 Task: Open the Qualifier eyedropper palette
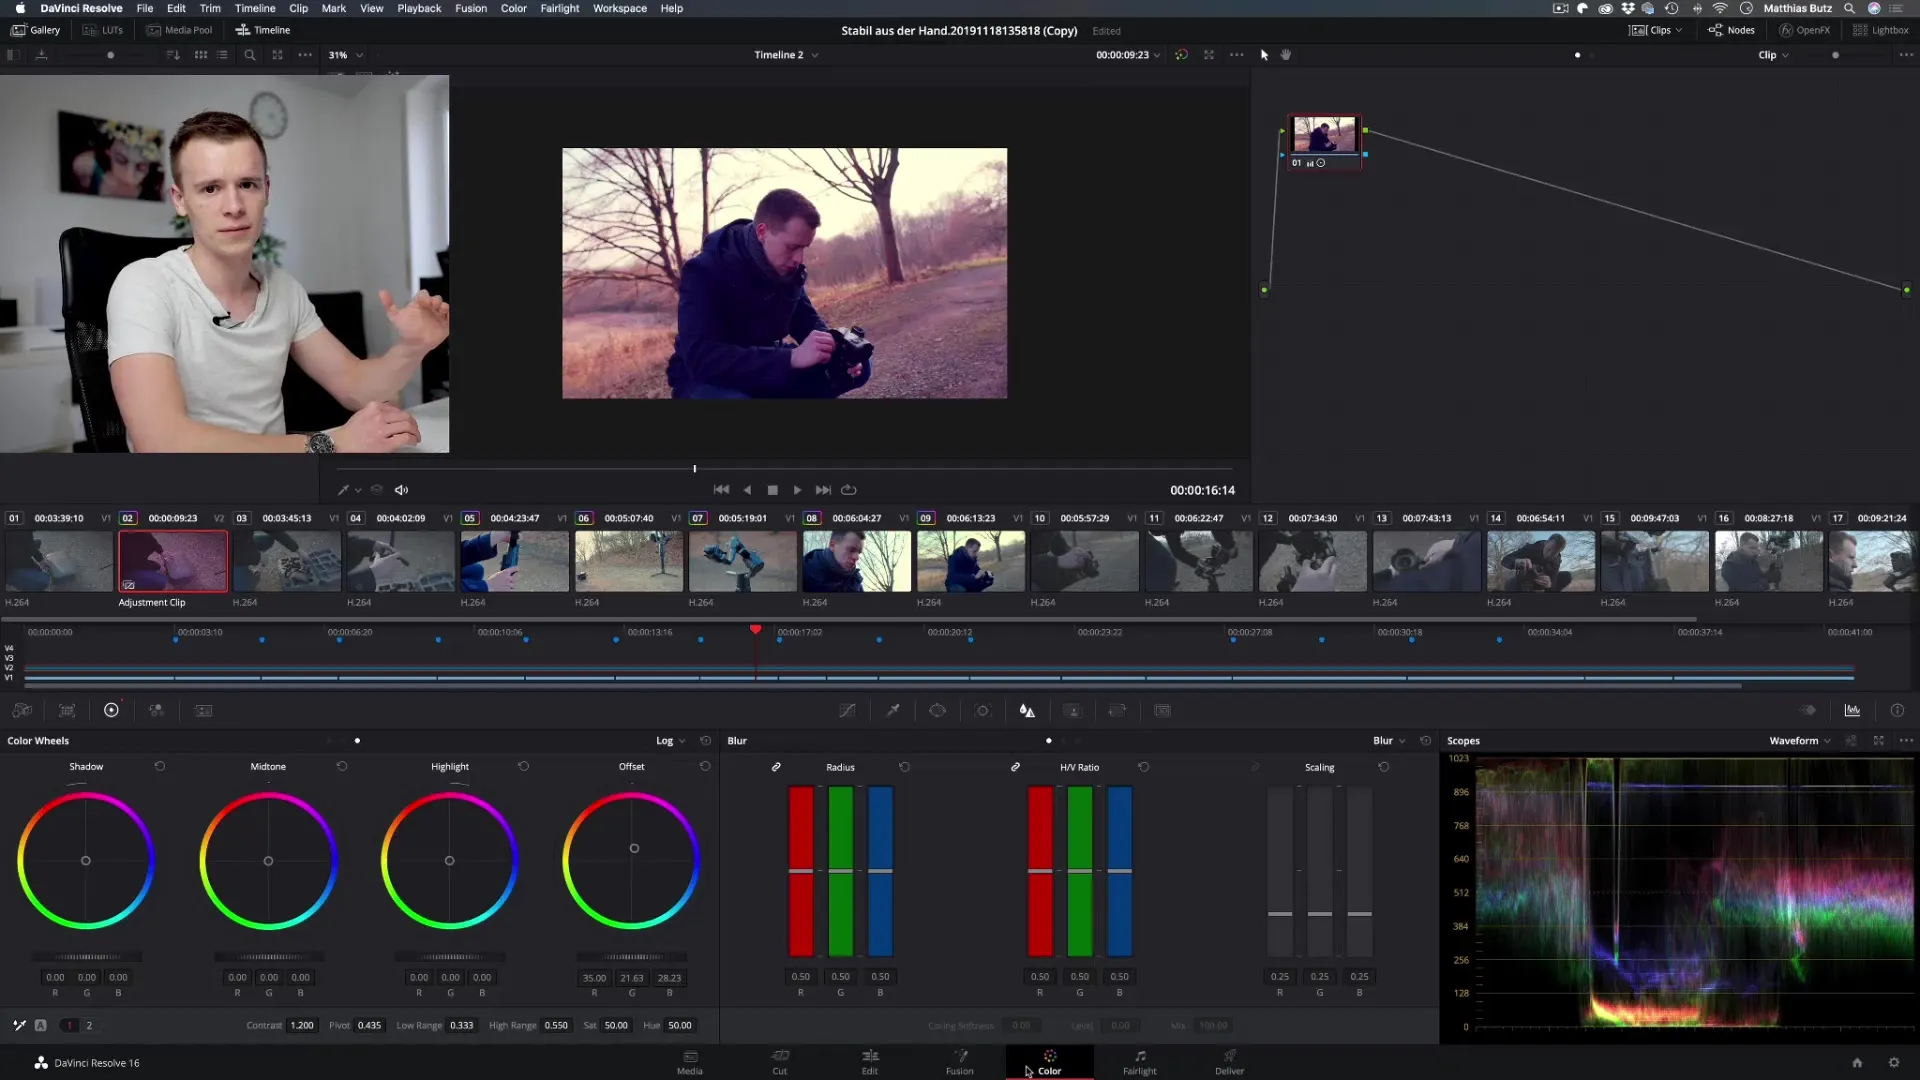coord(893,710)
